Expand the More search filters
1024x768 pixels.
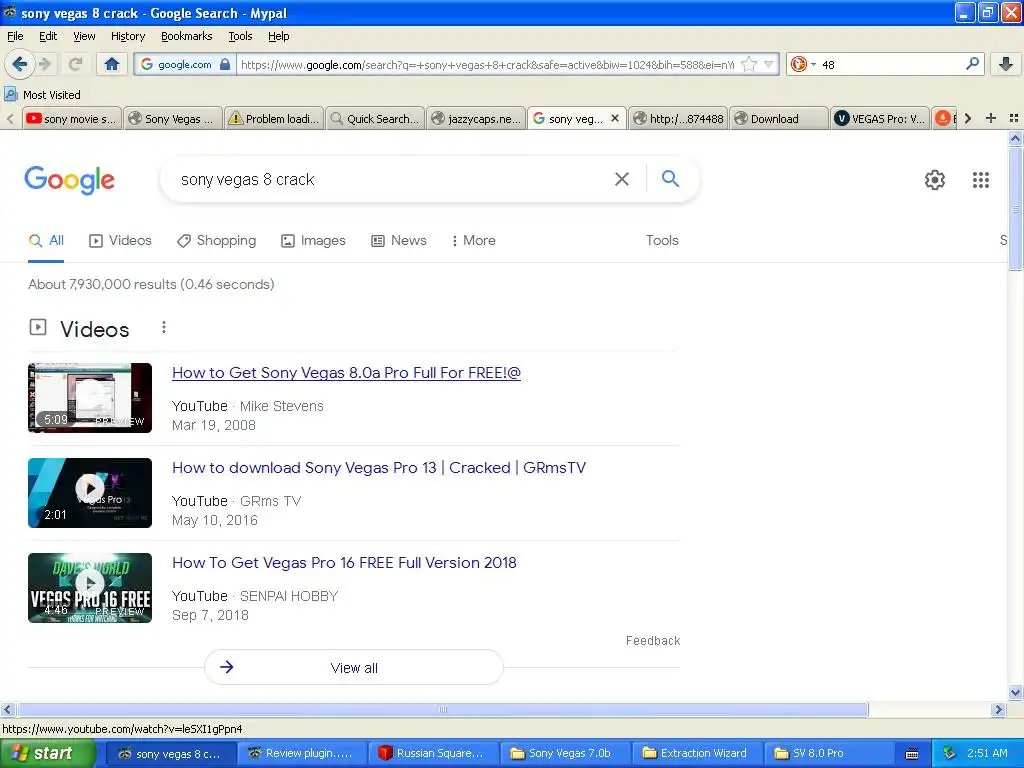[474, 240]
